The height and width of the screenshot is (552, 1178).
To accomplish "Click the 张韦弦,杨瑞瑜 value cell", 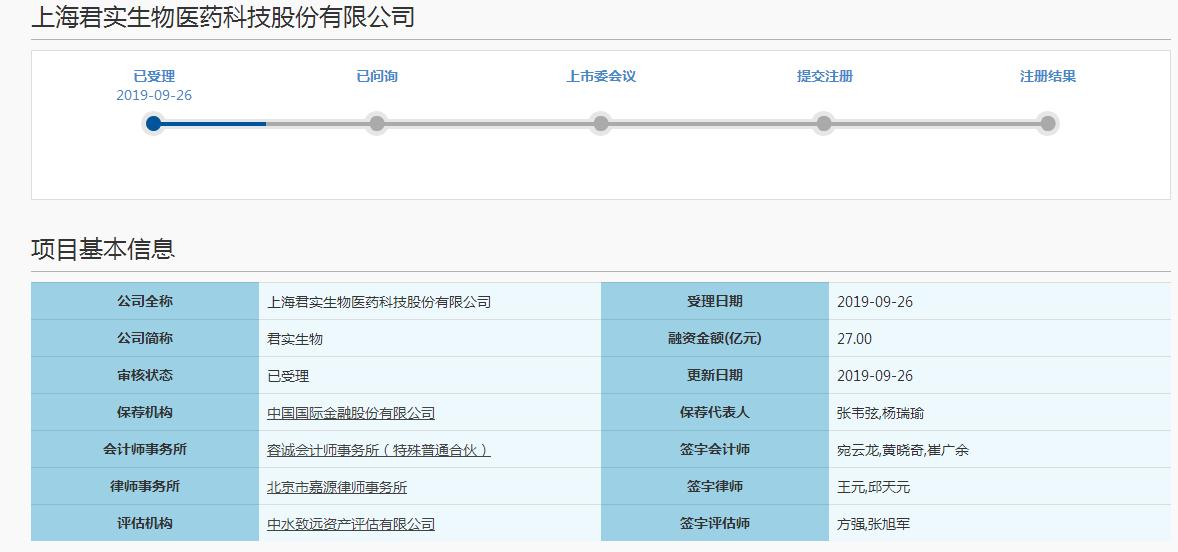I will coord(999,412).
